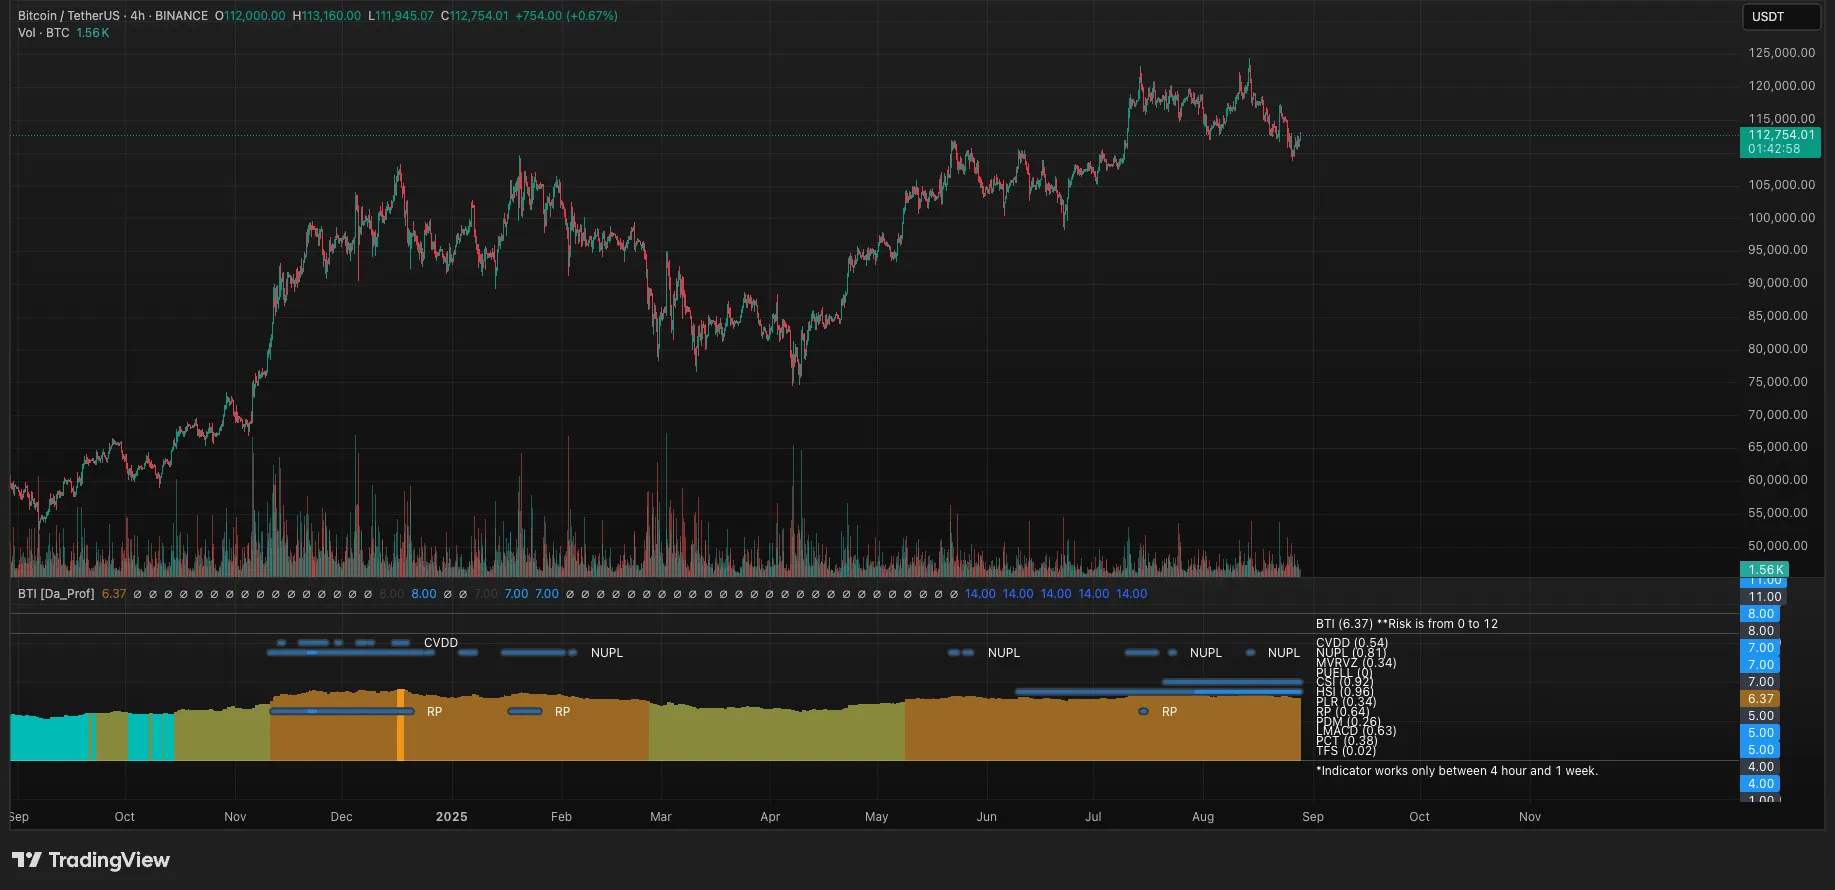Click the bright orange bar in BTI histogram
This screenshot has height=890, width=1835.
click(401, 725)
